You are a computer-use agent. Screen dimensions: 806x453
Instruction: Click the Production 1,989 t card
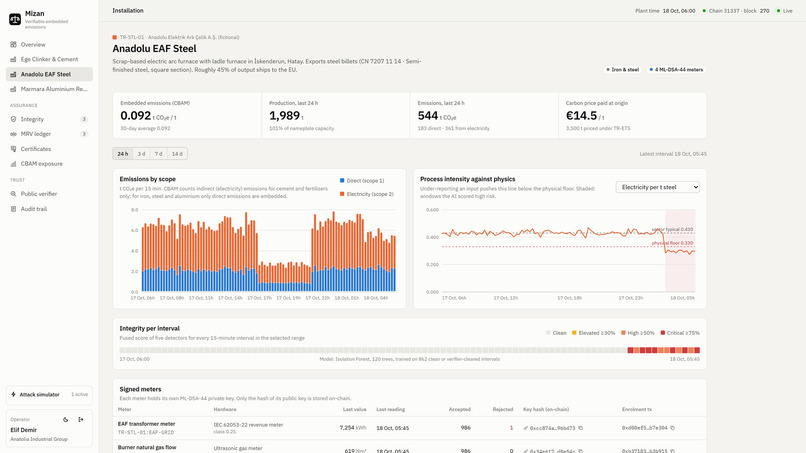[x=336, y=116]
